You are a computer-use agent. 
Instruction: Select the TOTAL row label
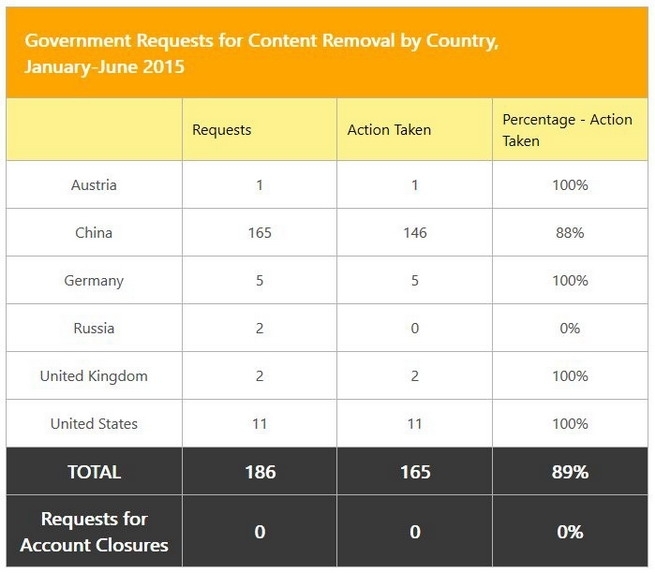coord(94,472)
